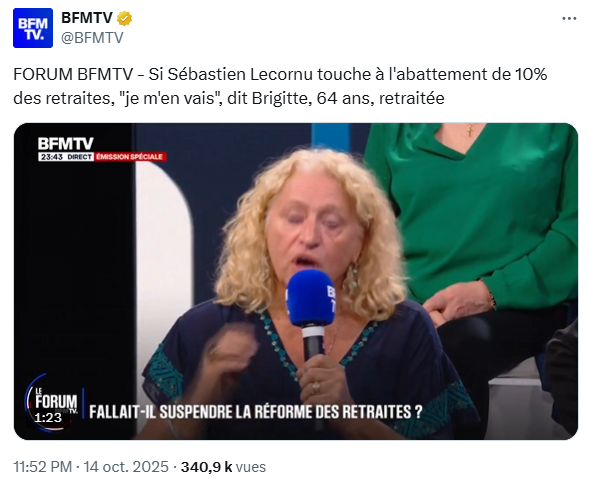Open the 11:52 PM timestamp link

coord(43,467)
